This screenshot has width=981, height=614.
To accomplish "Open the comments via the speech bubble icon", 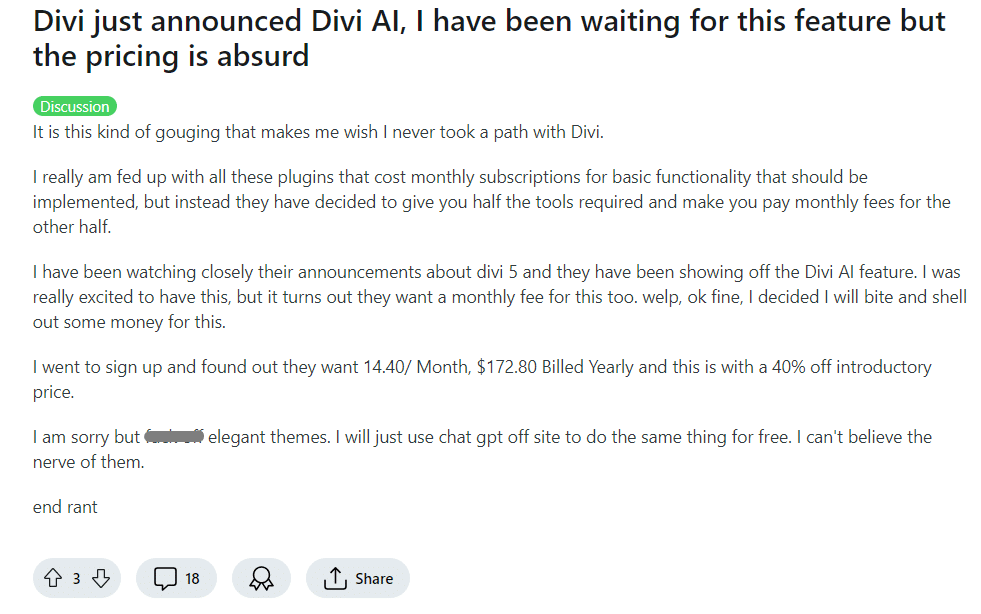I will click(x=166, y=578).
